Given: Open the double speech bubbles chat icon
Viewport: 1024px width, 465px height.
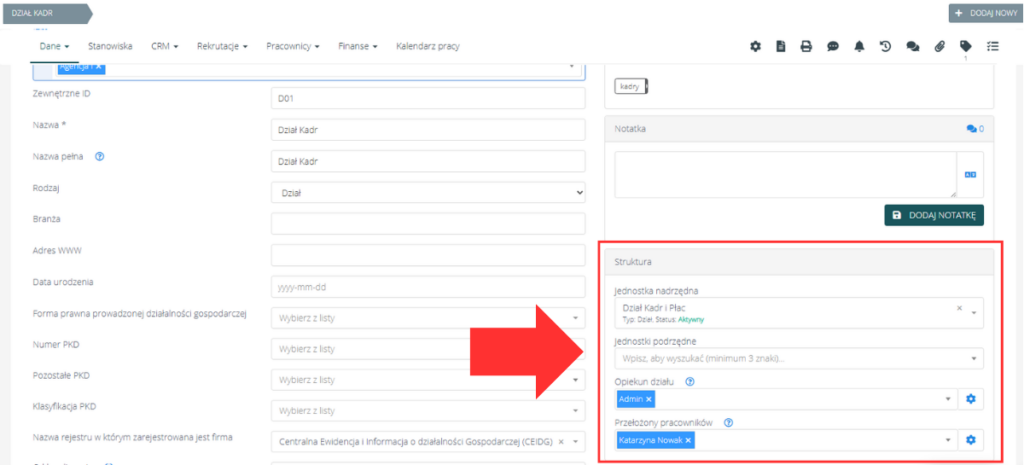Looking at the screenshot, I should [x=913, y=46].
